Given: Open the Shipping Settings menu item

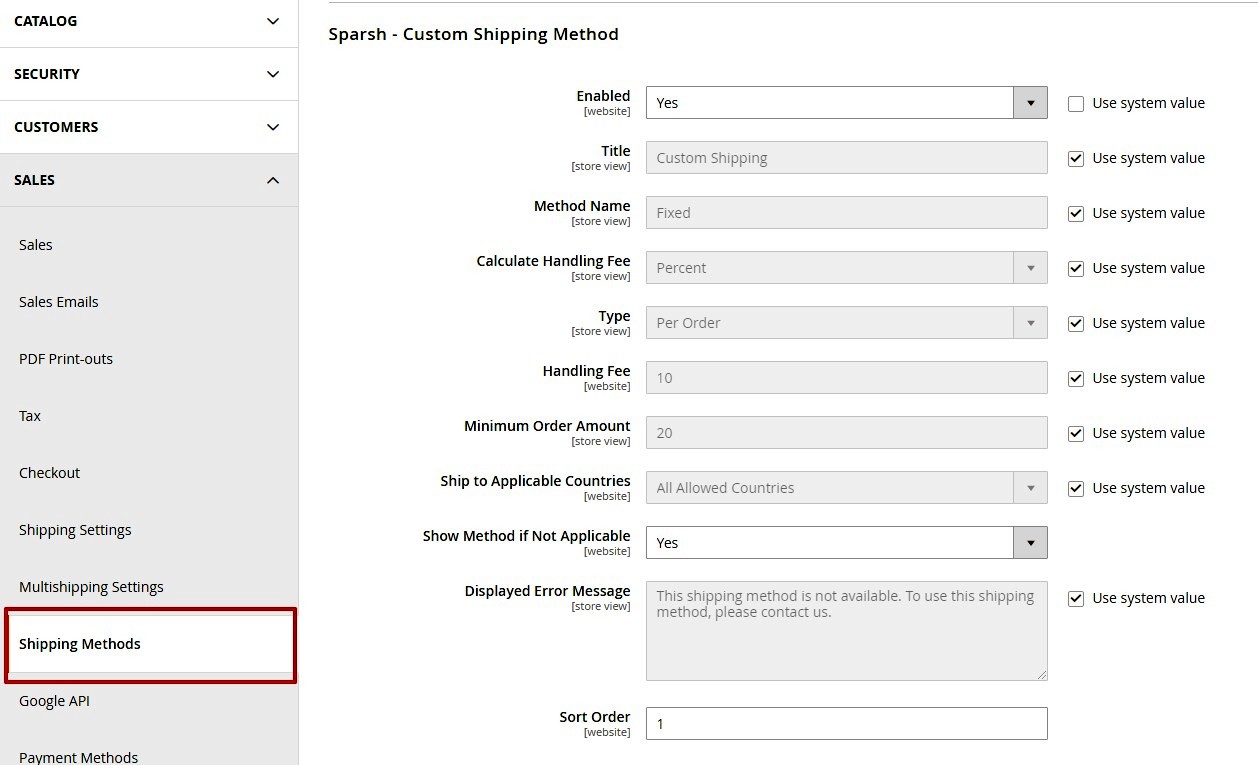Looking at the screenshot, I should [x=75, y=529].
